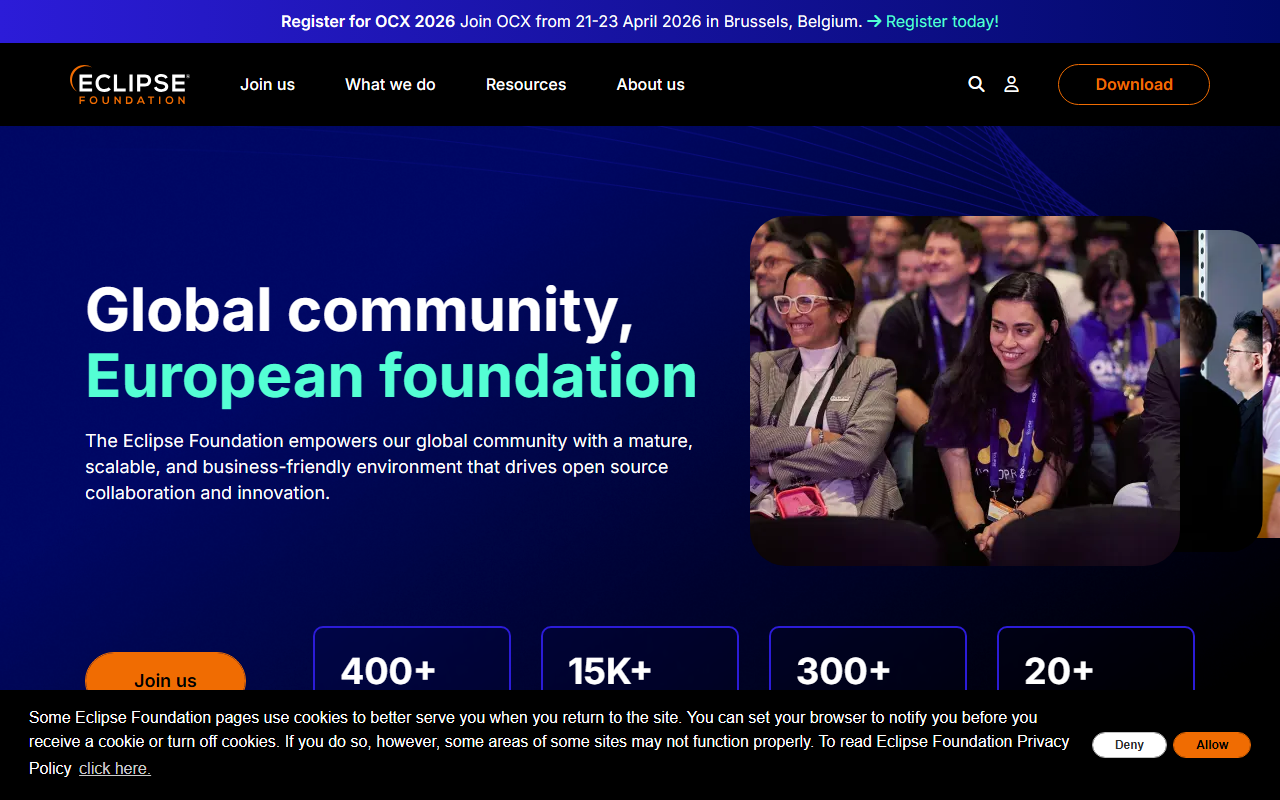Click the Eclipse Foundation logo
Image resolution: width=1280 pixels, height=800 pixels.
click(129, 85)
